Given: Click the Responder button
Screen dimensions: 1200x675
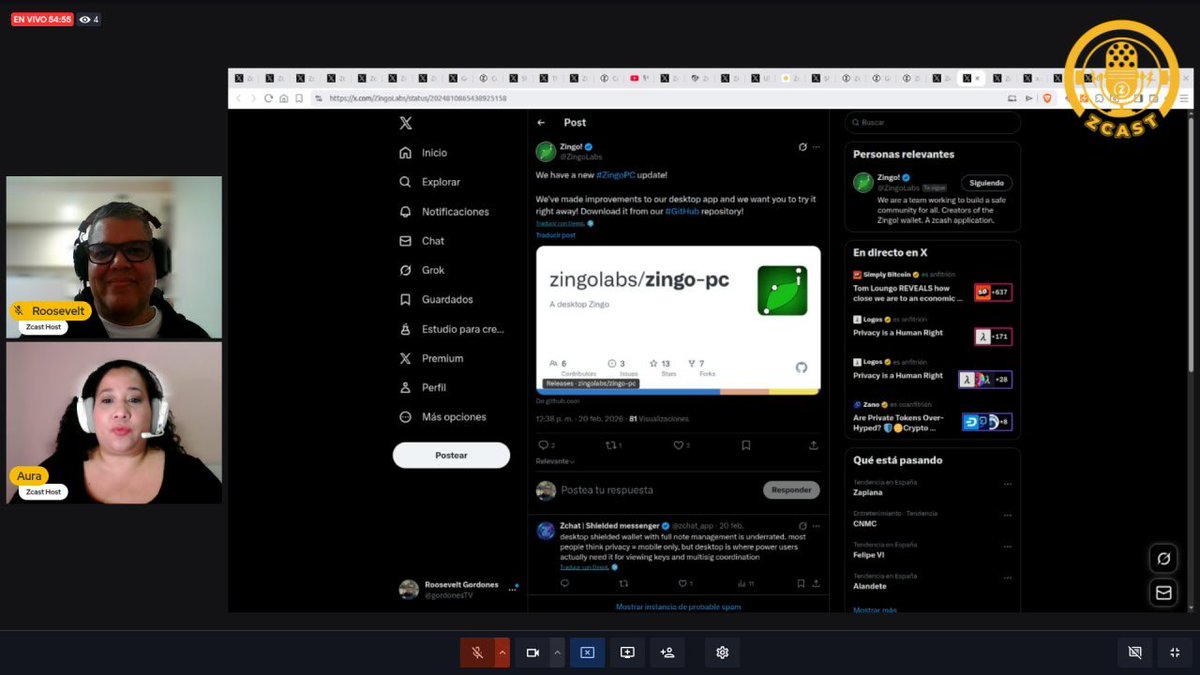Looking at the screenshot, I should [x=791, y=490].
